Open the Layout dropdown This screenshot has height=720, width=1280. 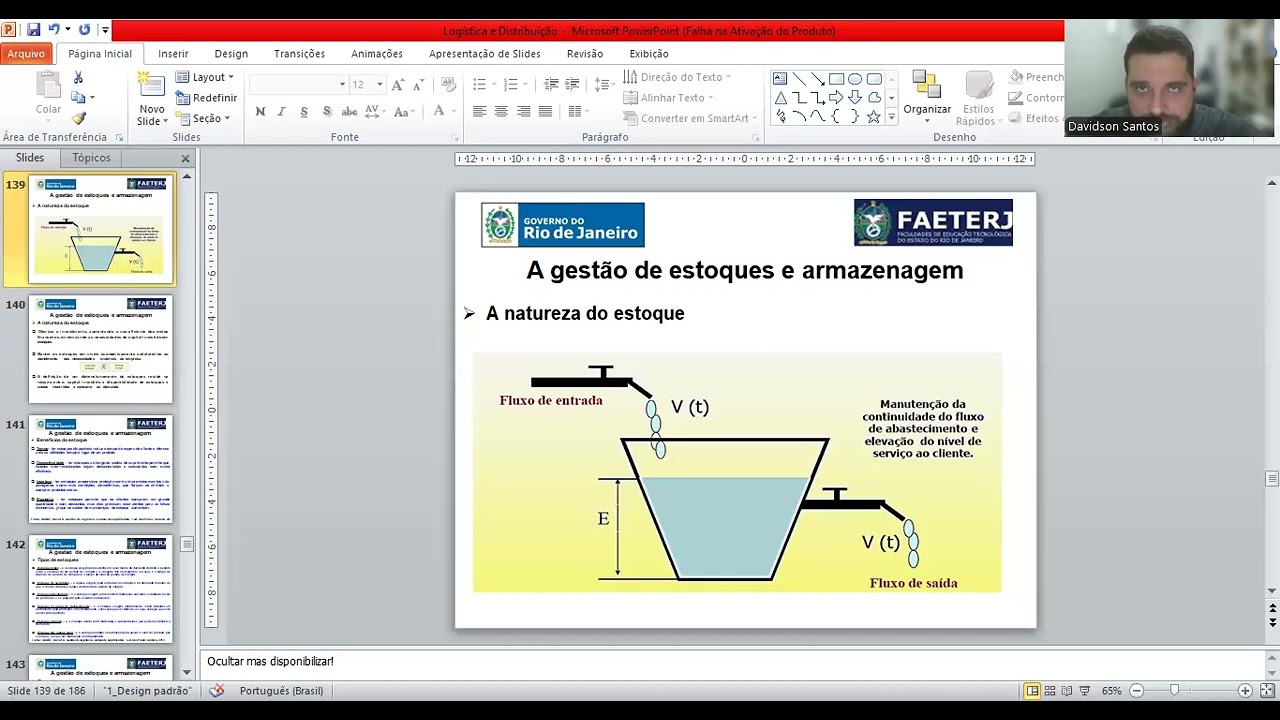(x=205, y=77)
